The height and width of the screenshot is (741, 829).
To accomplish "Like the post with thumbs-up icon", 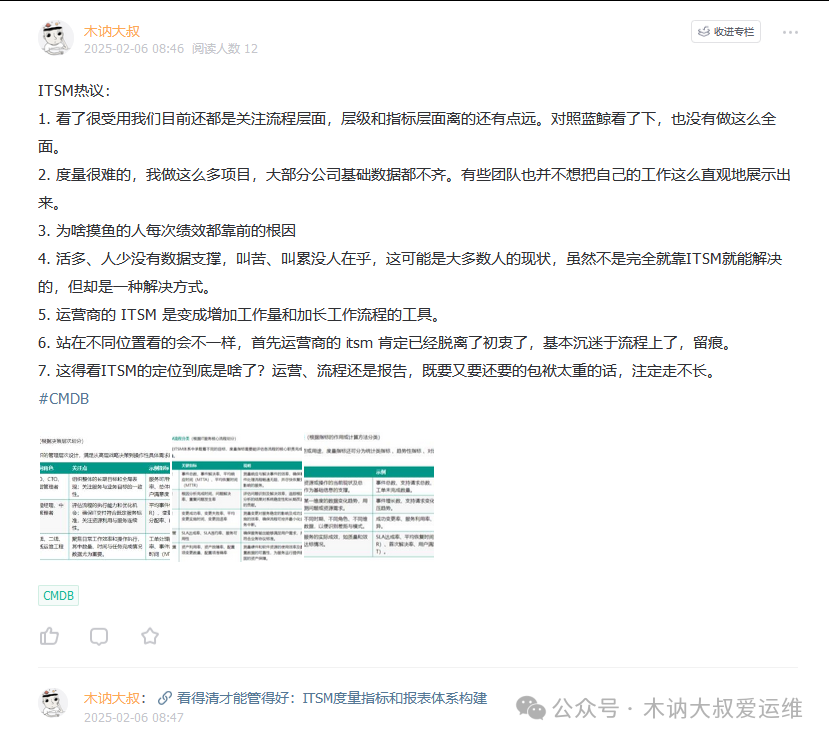I will pyautogui.click(x=49, y=636).
